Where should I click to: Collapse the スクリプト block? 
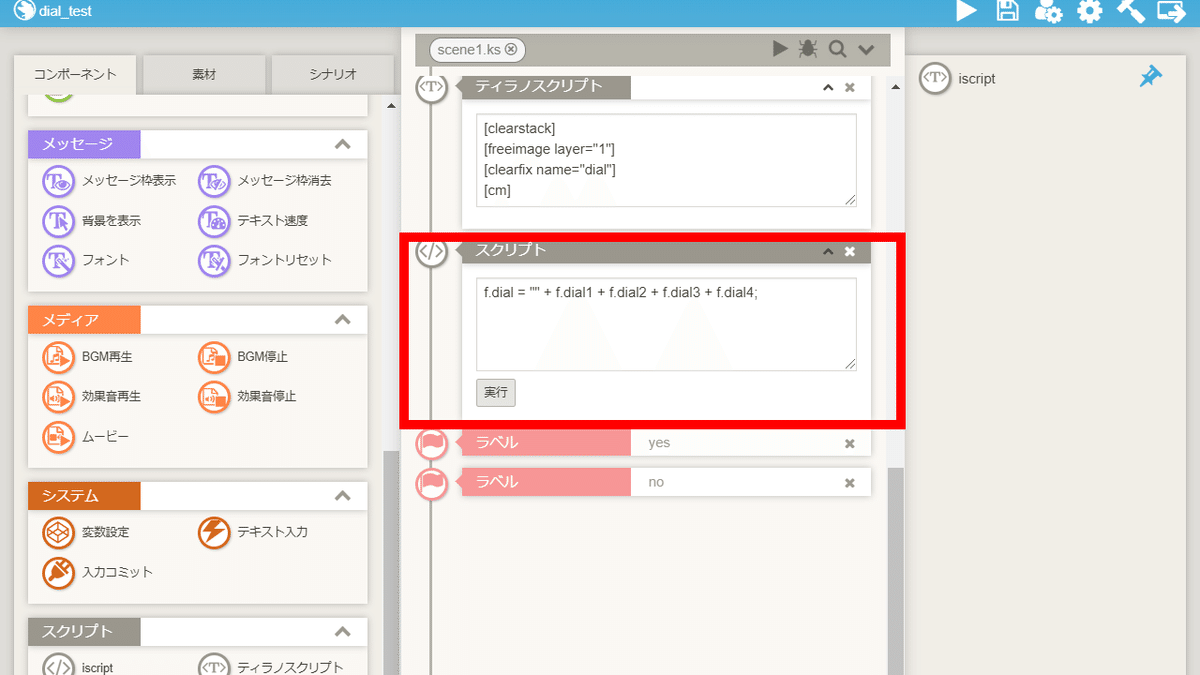828,251
